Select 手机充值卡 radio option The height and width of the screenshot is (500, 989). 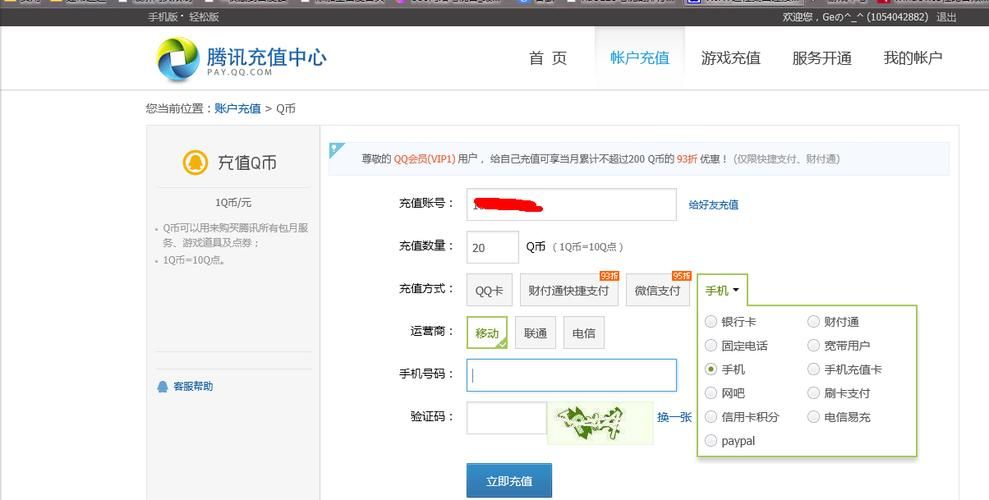(x=814, y=369)
